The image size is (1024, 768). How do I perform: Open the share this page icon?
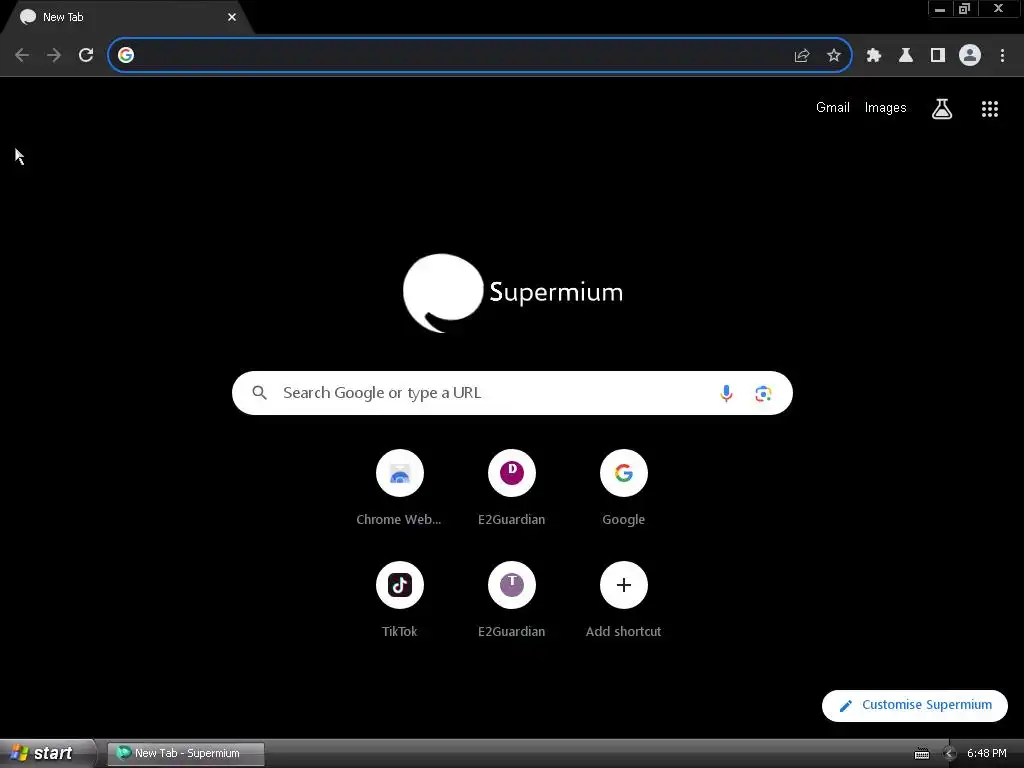point(802,56)
